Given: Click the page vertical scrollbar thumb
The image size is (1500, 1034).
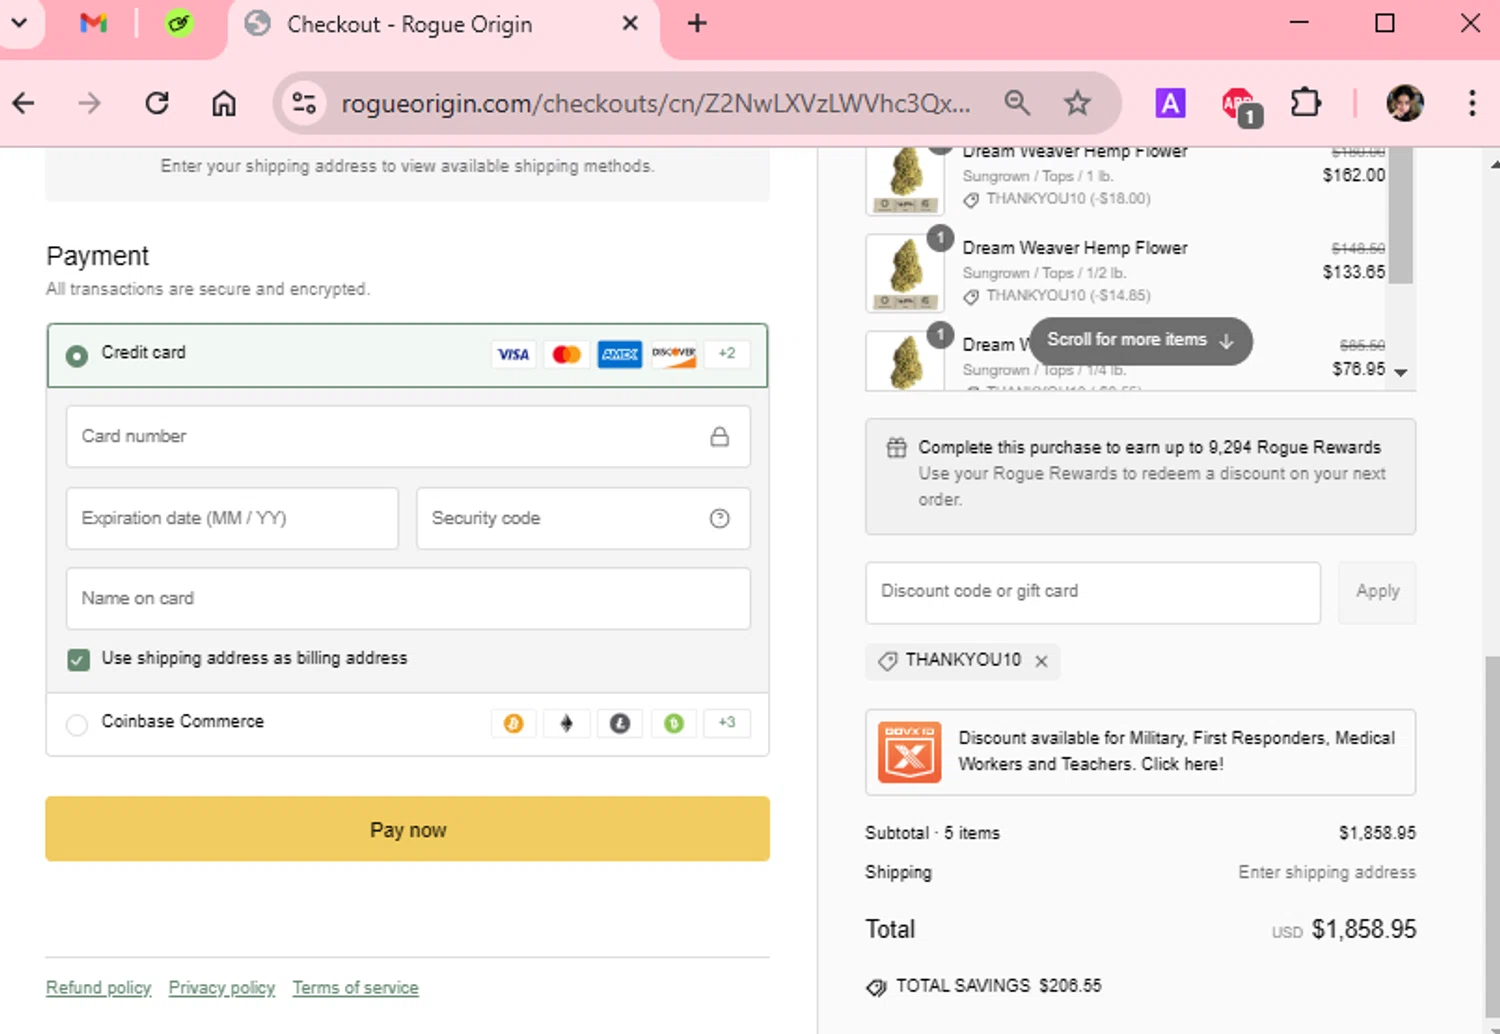Looking at the screenshot, I should (x=1492, y=836).
